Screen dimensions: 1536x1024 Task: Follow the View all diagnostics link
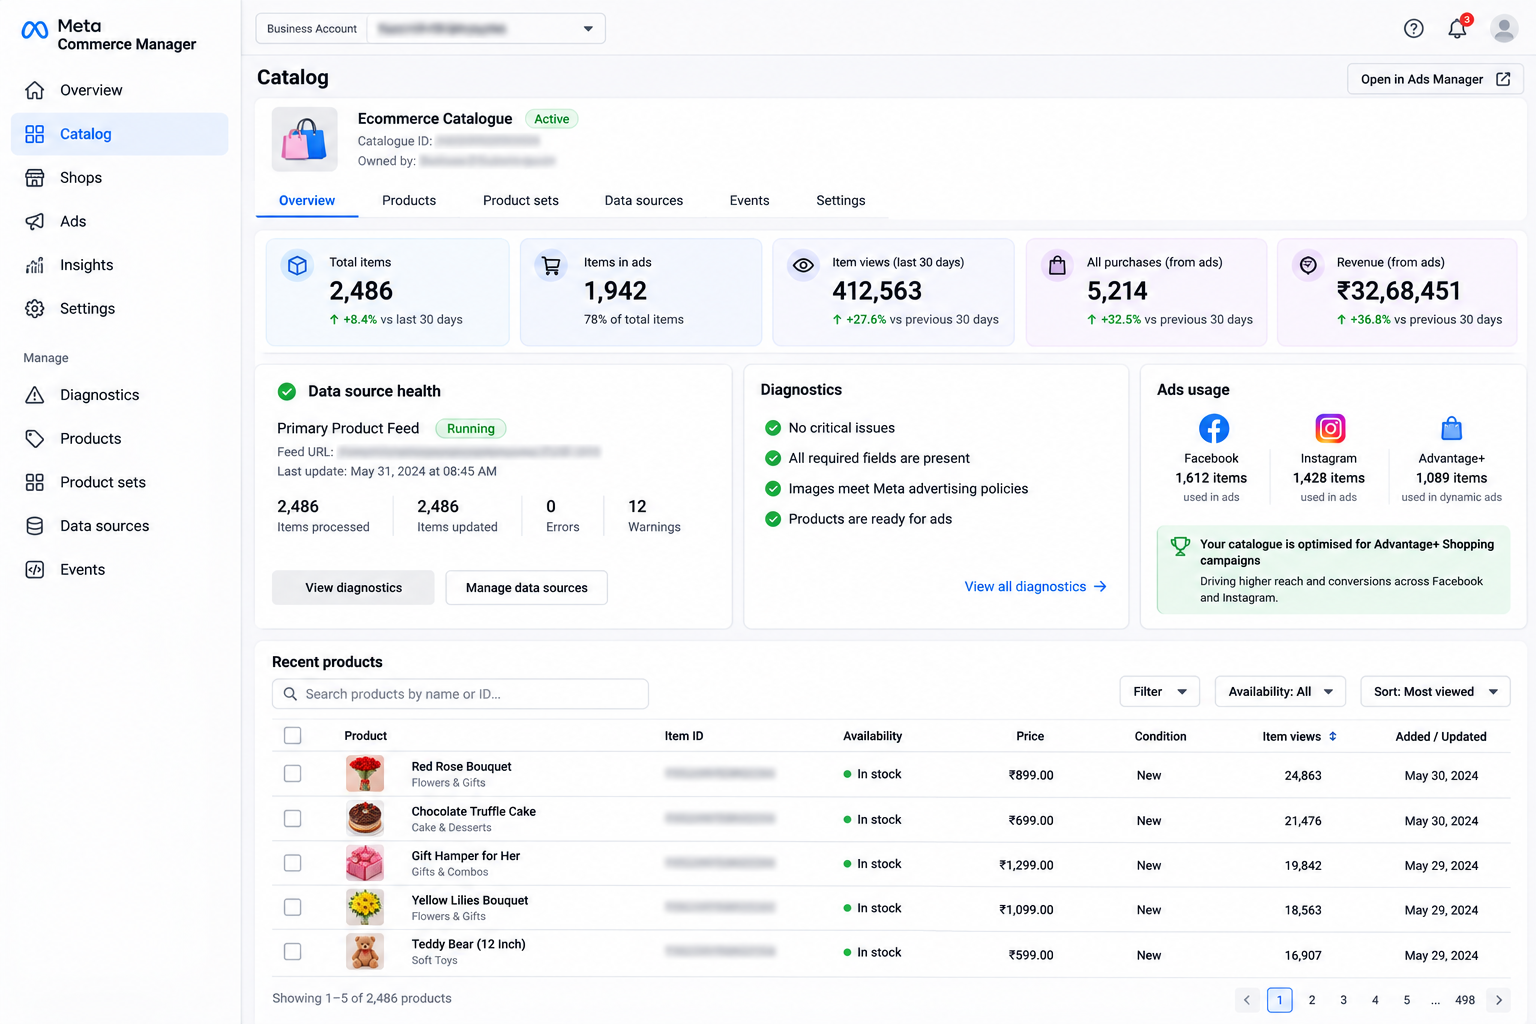pos(1036,587)
